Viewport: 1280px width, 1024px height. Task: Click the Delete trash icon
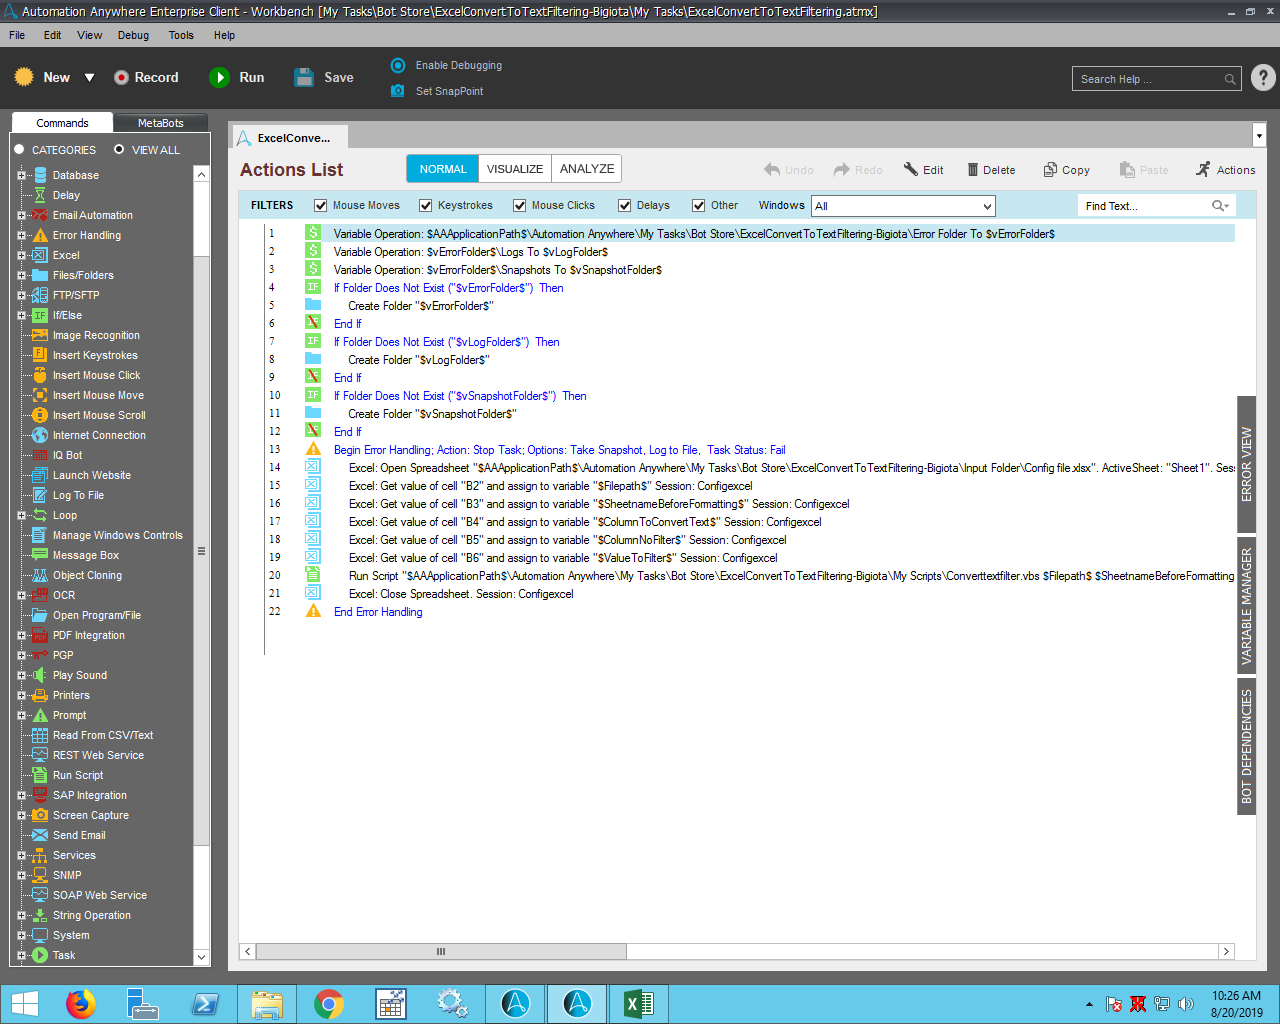coord(973,170)
